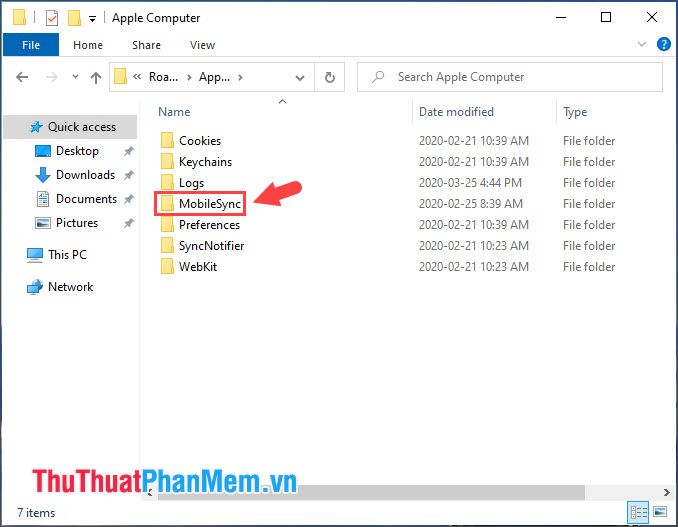This screenshot has height=527, width=678.
Task: Open the address bar history dropdown
Action: [300, 78]
